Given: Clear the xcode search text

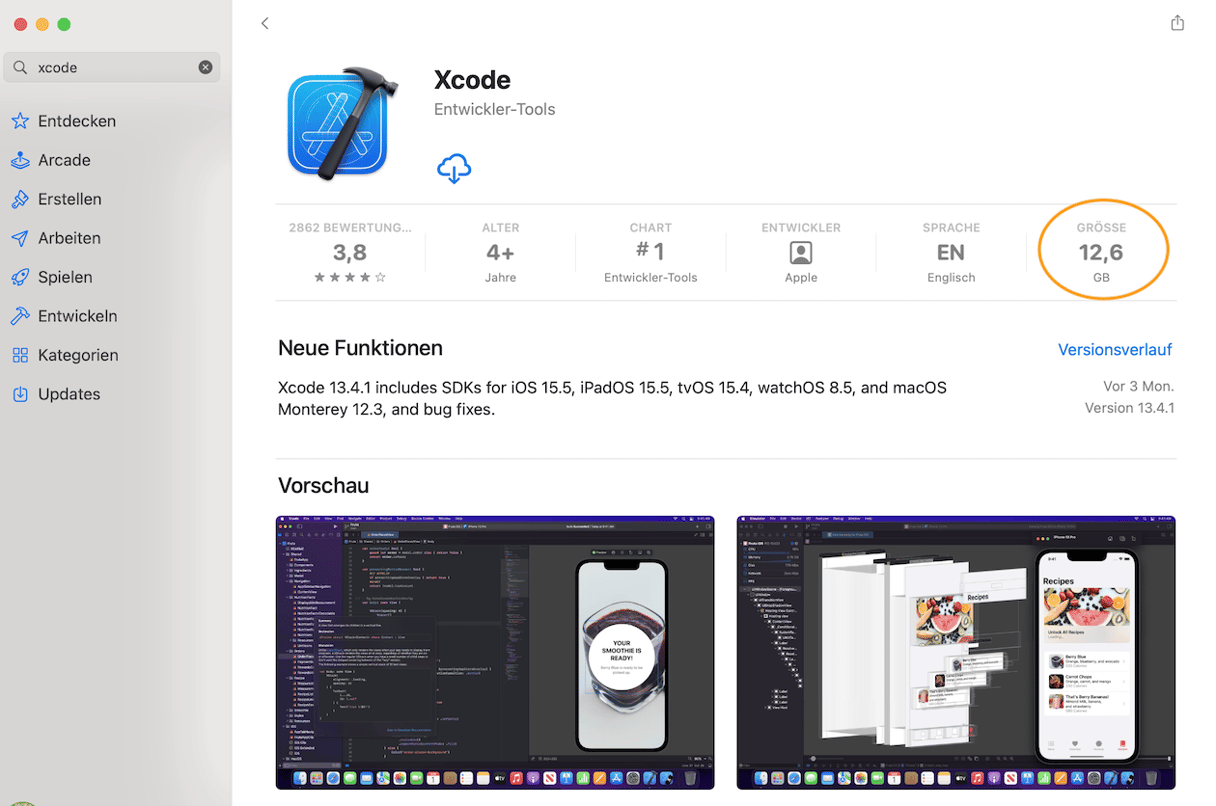Looking at the screenshot, I should (205, 67).
